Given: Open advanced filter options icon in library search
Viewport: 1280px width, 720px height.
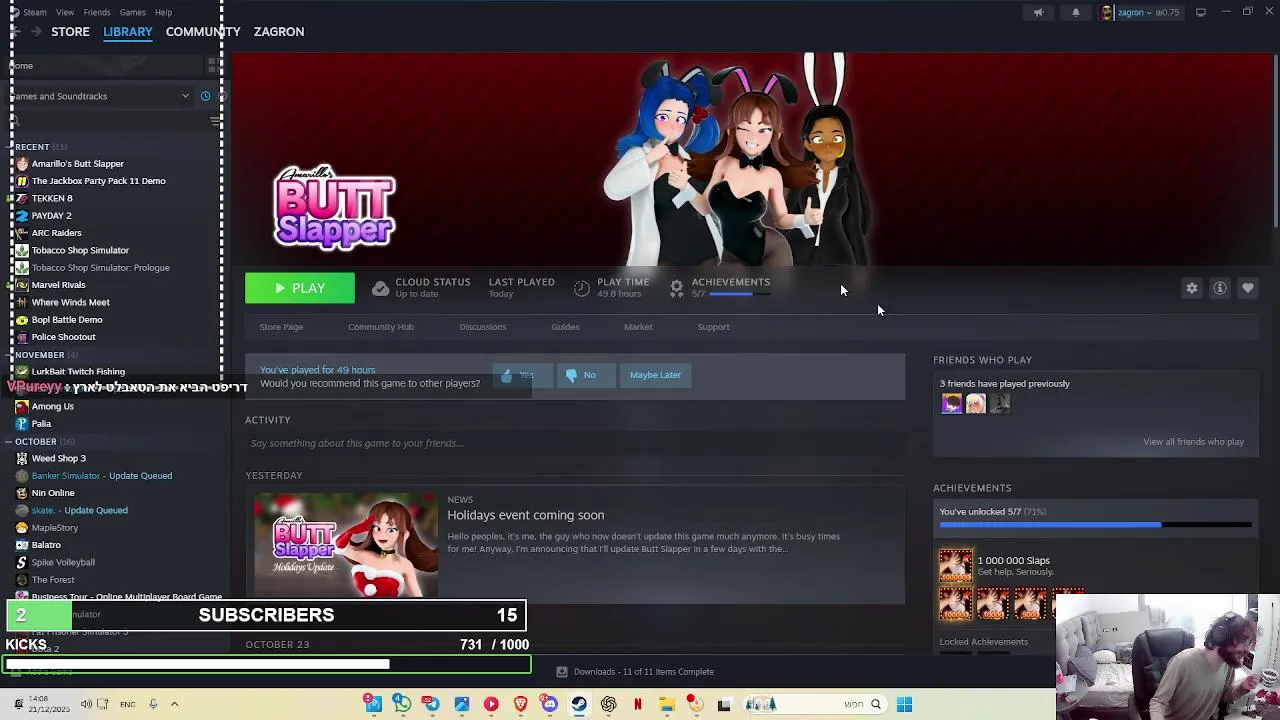Looking at the screenshot, I should 216,121.
